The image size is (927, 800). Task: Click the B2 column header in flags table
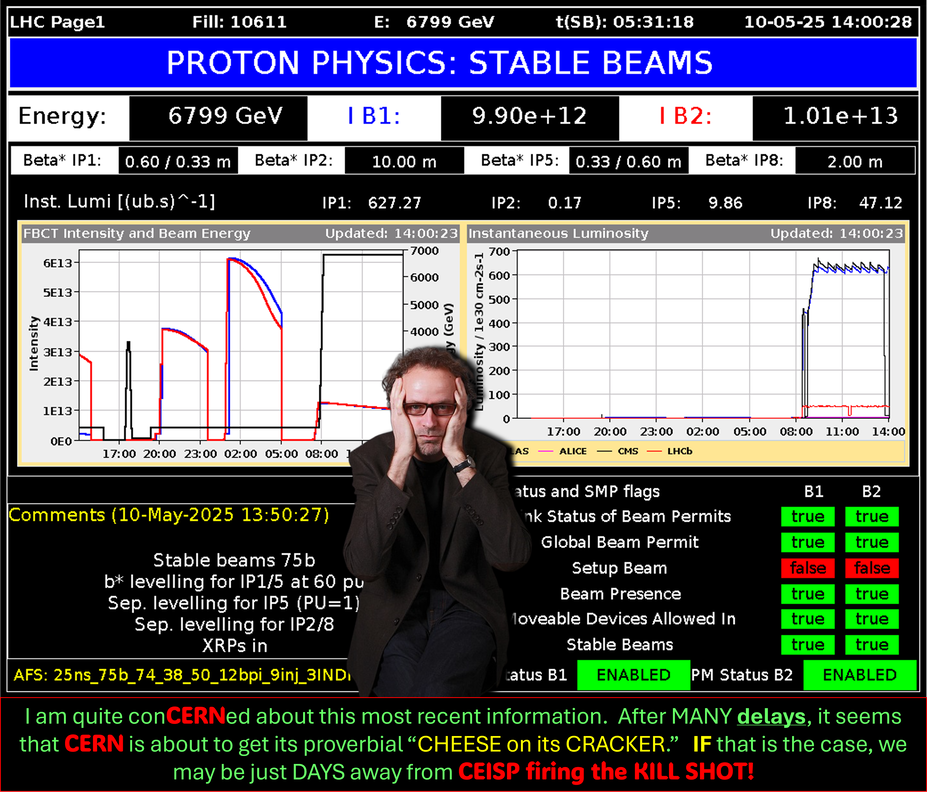pos(871,491)
